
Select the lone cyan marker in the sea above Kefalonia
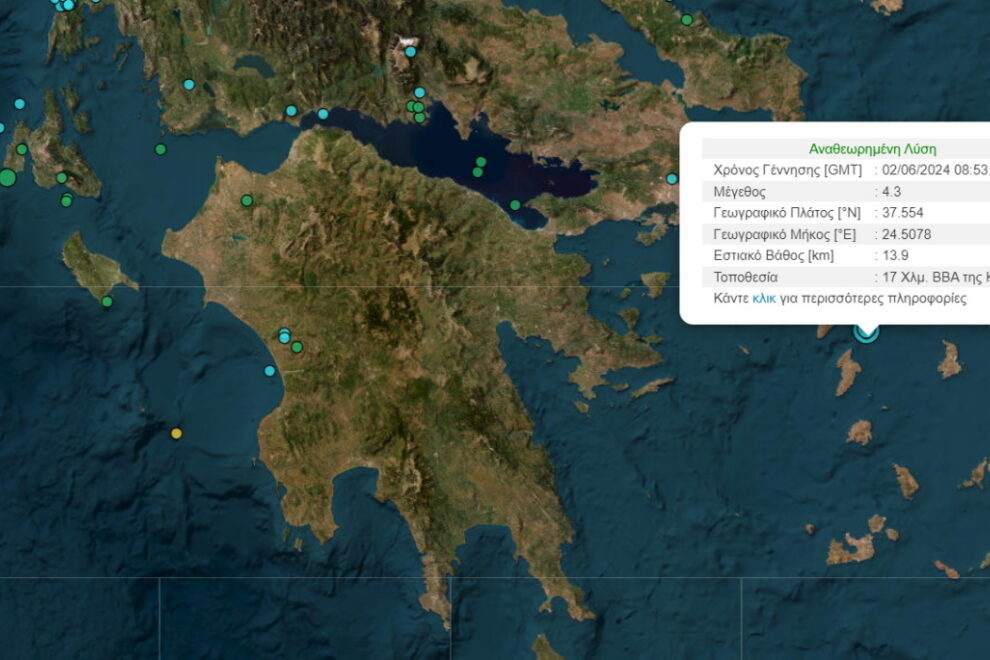point(20,104)
